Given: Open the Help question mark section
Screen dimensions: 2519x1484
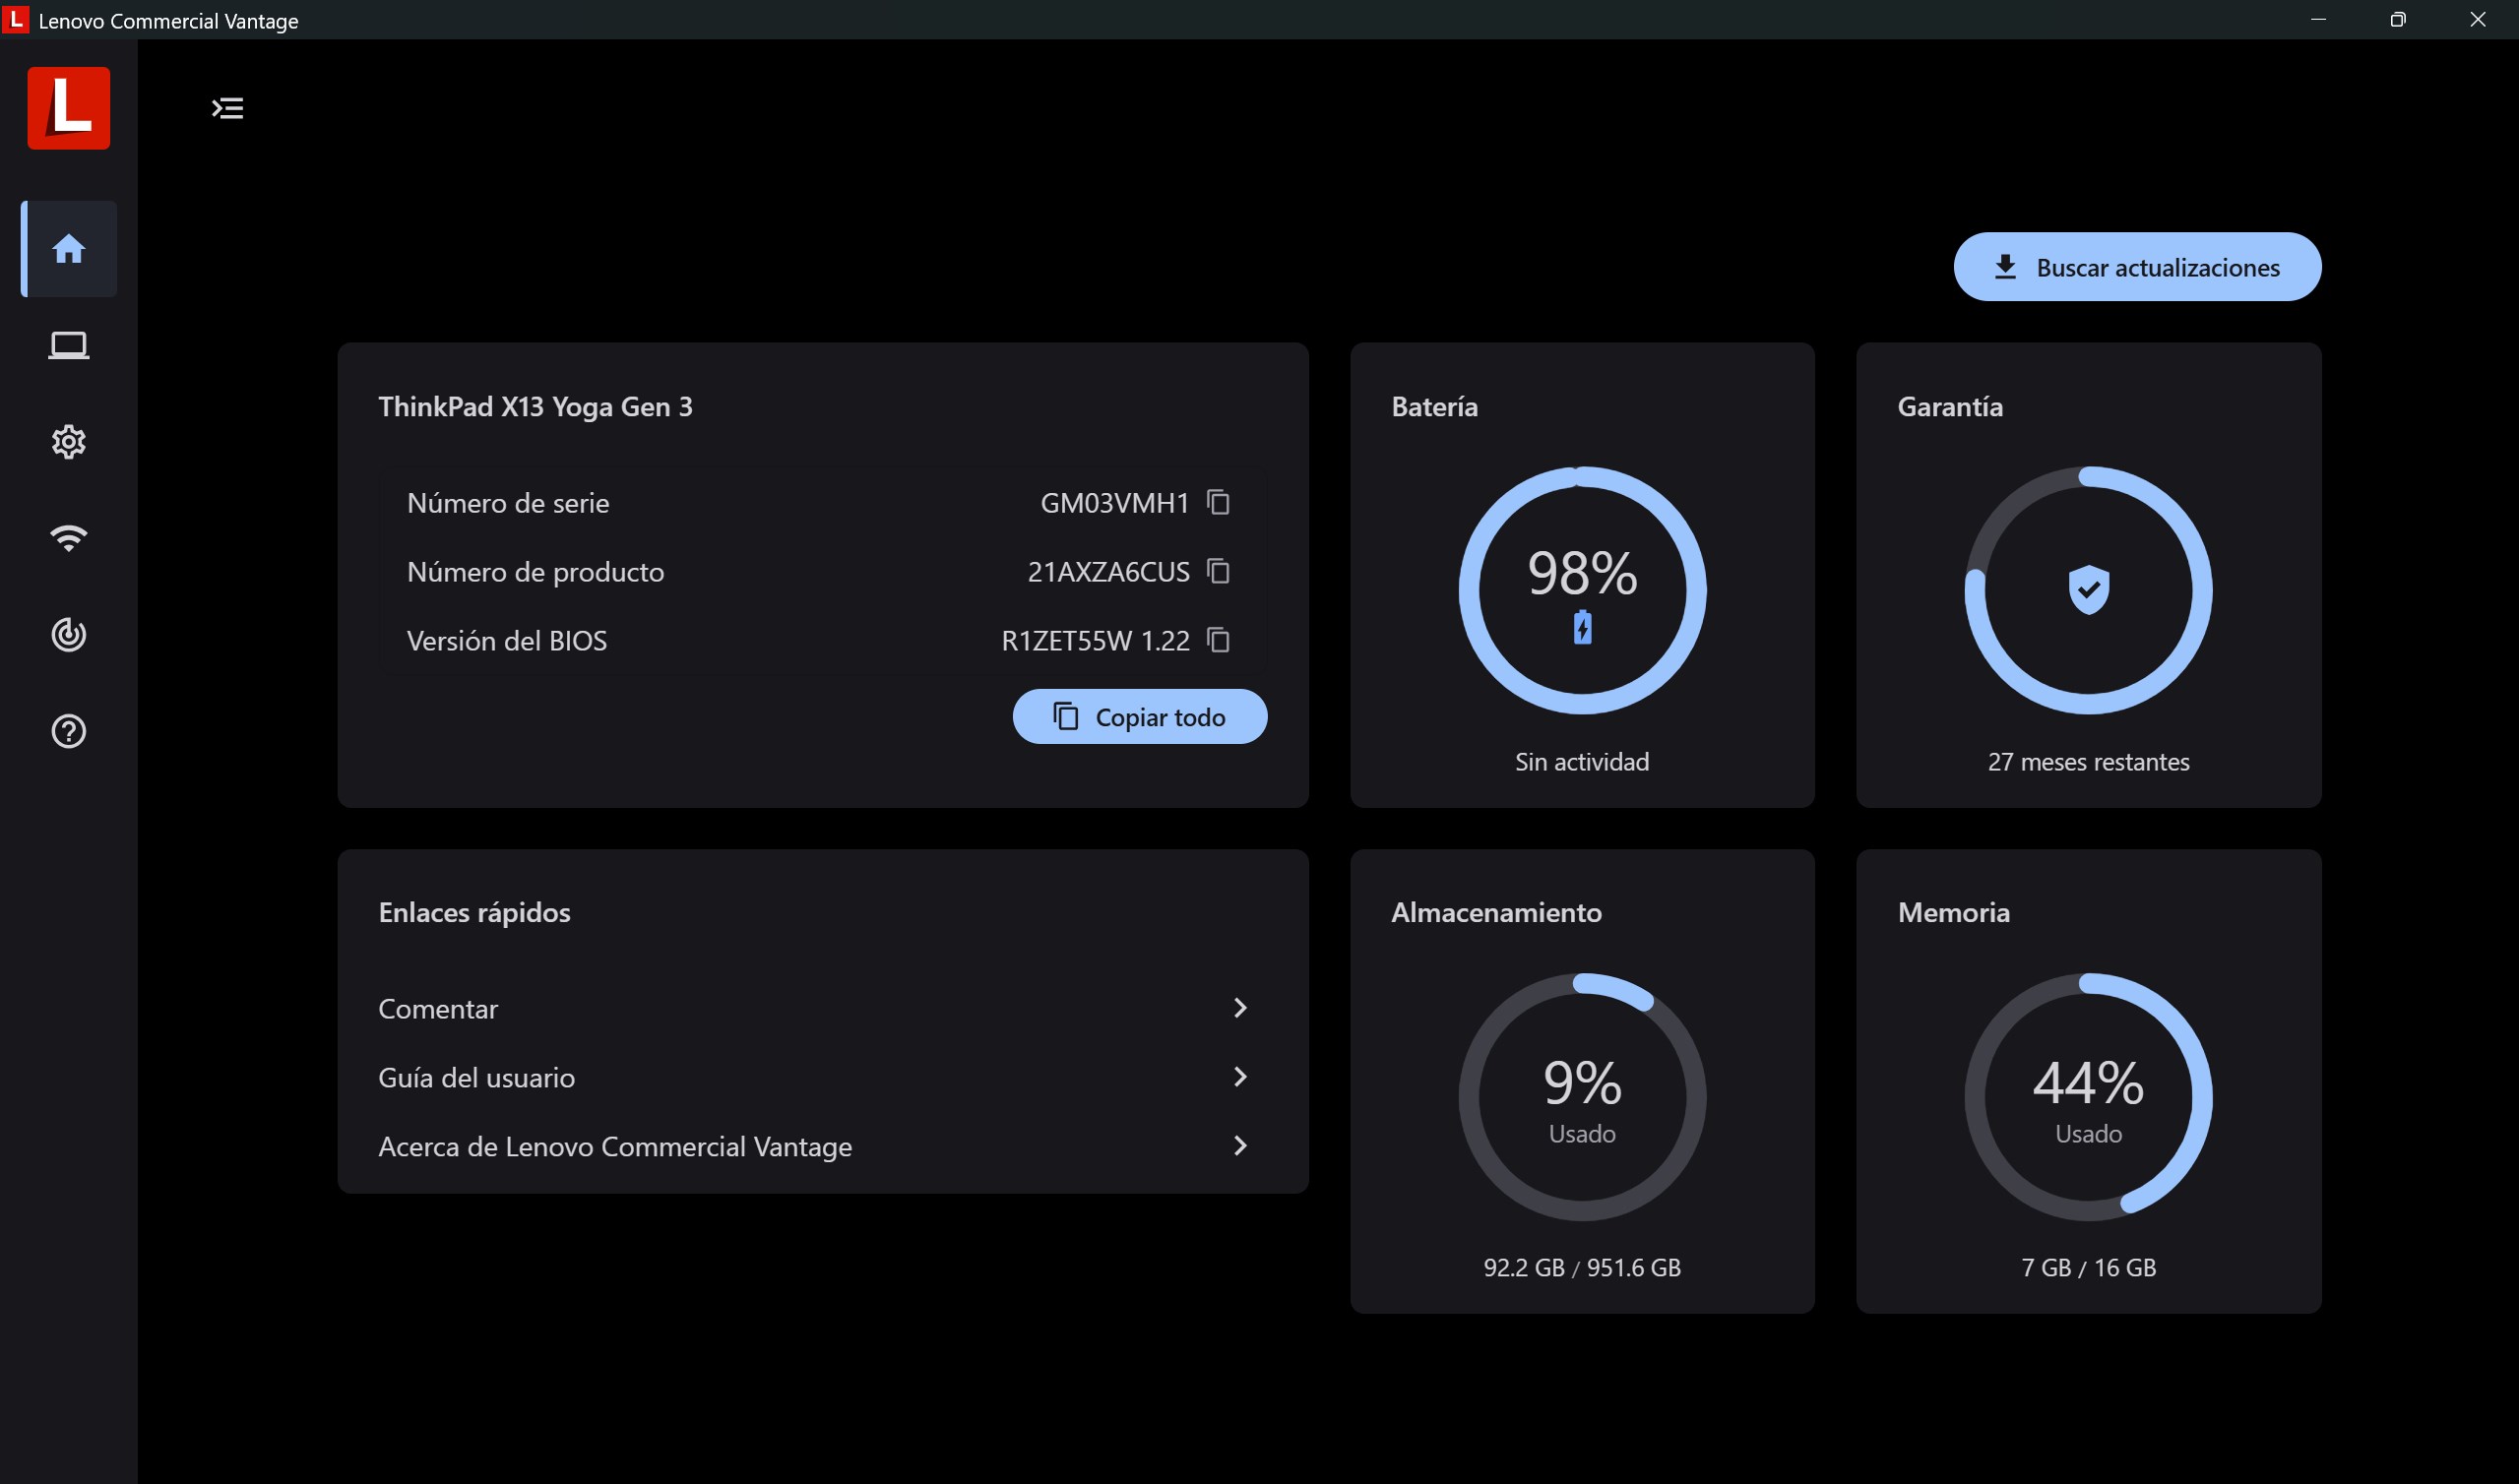Looking at the screenshot, I should coord(69,732).
